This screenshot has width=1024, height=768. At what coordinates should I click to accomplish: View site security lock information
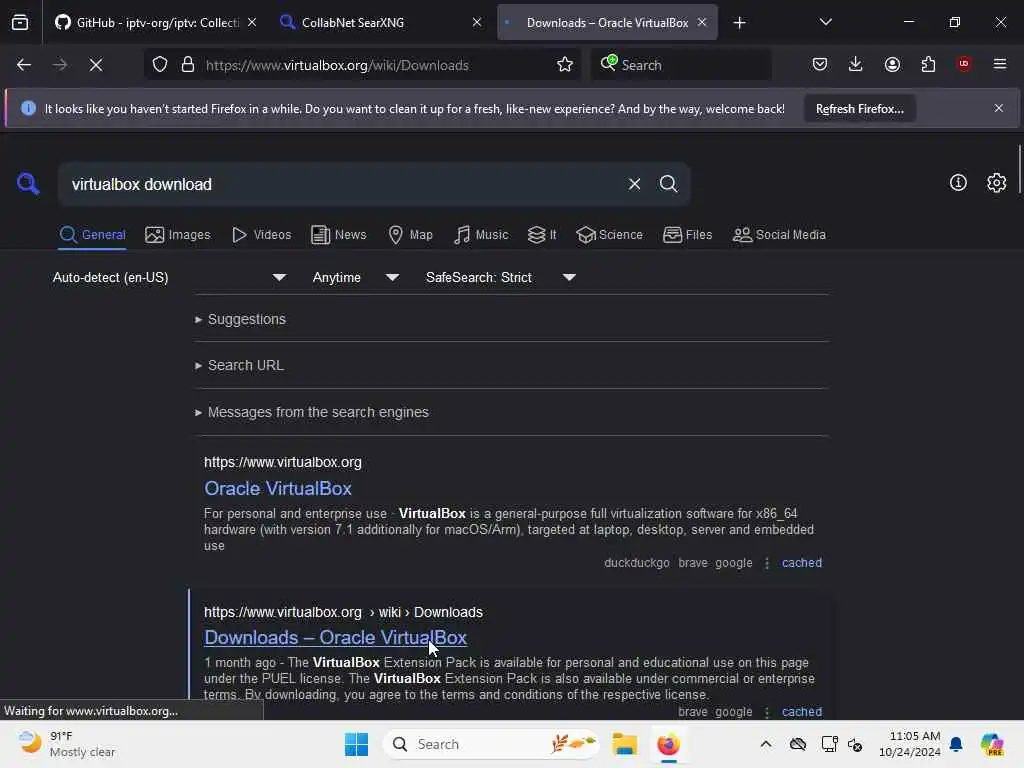tap(188, 65)
